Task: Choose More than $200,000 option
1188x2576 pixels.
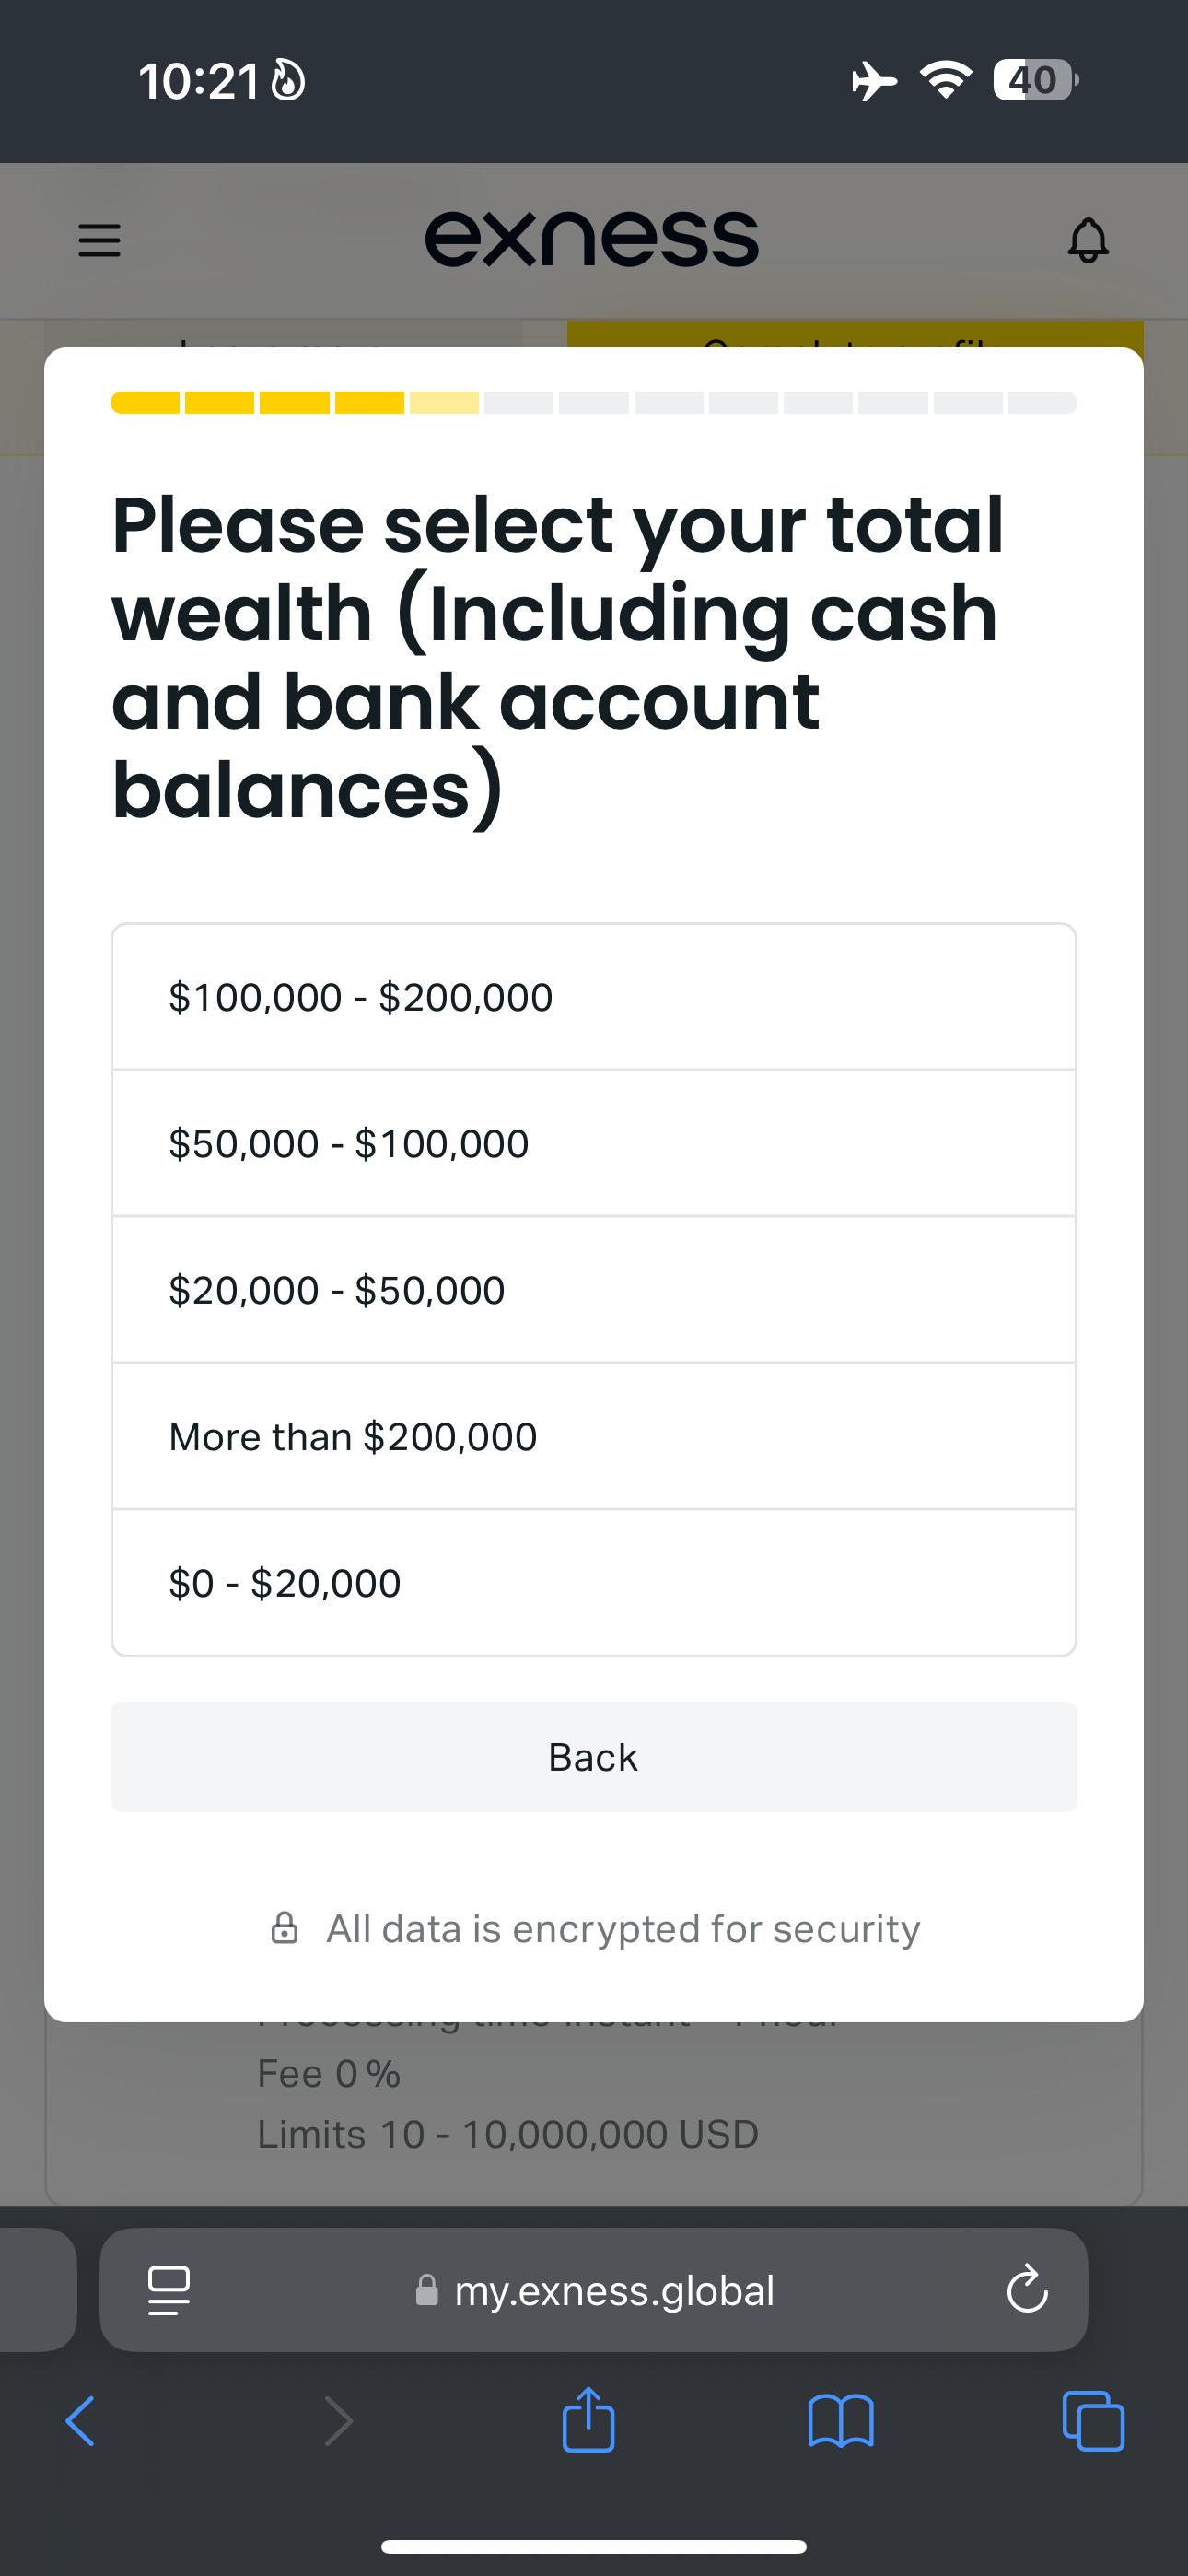Action: (594, 1436)
